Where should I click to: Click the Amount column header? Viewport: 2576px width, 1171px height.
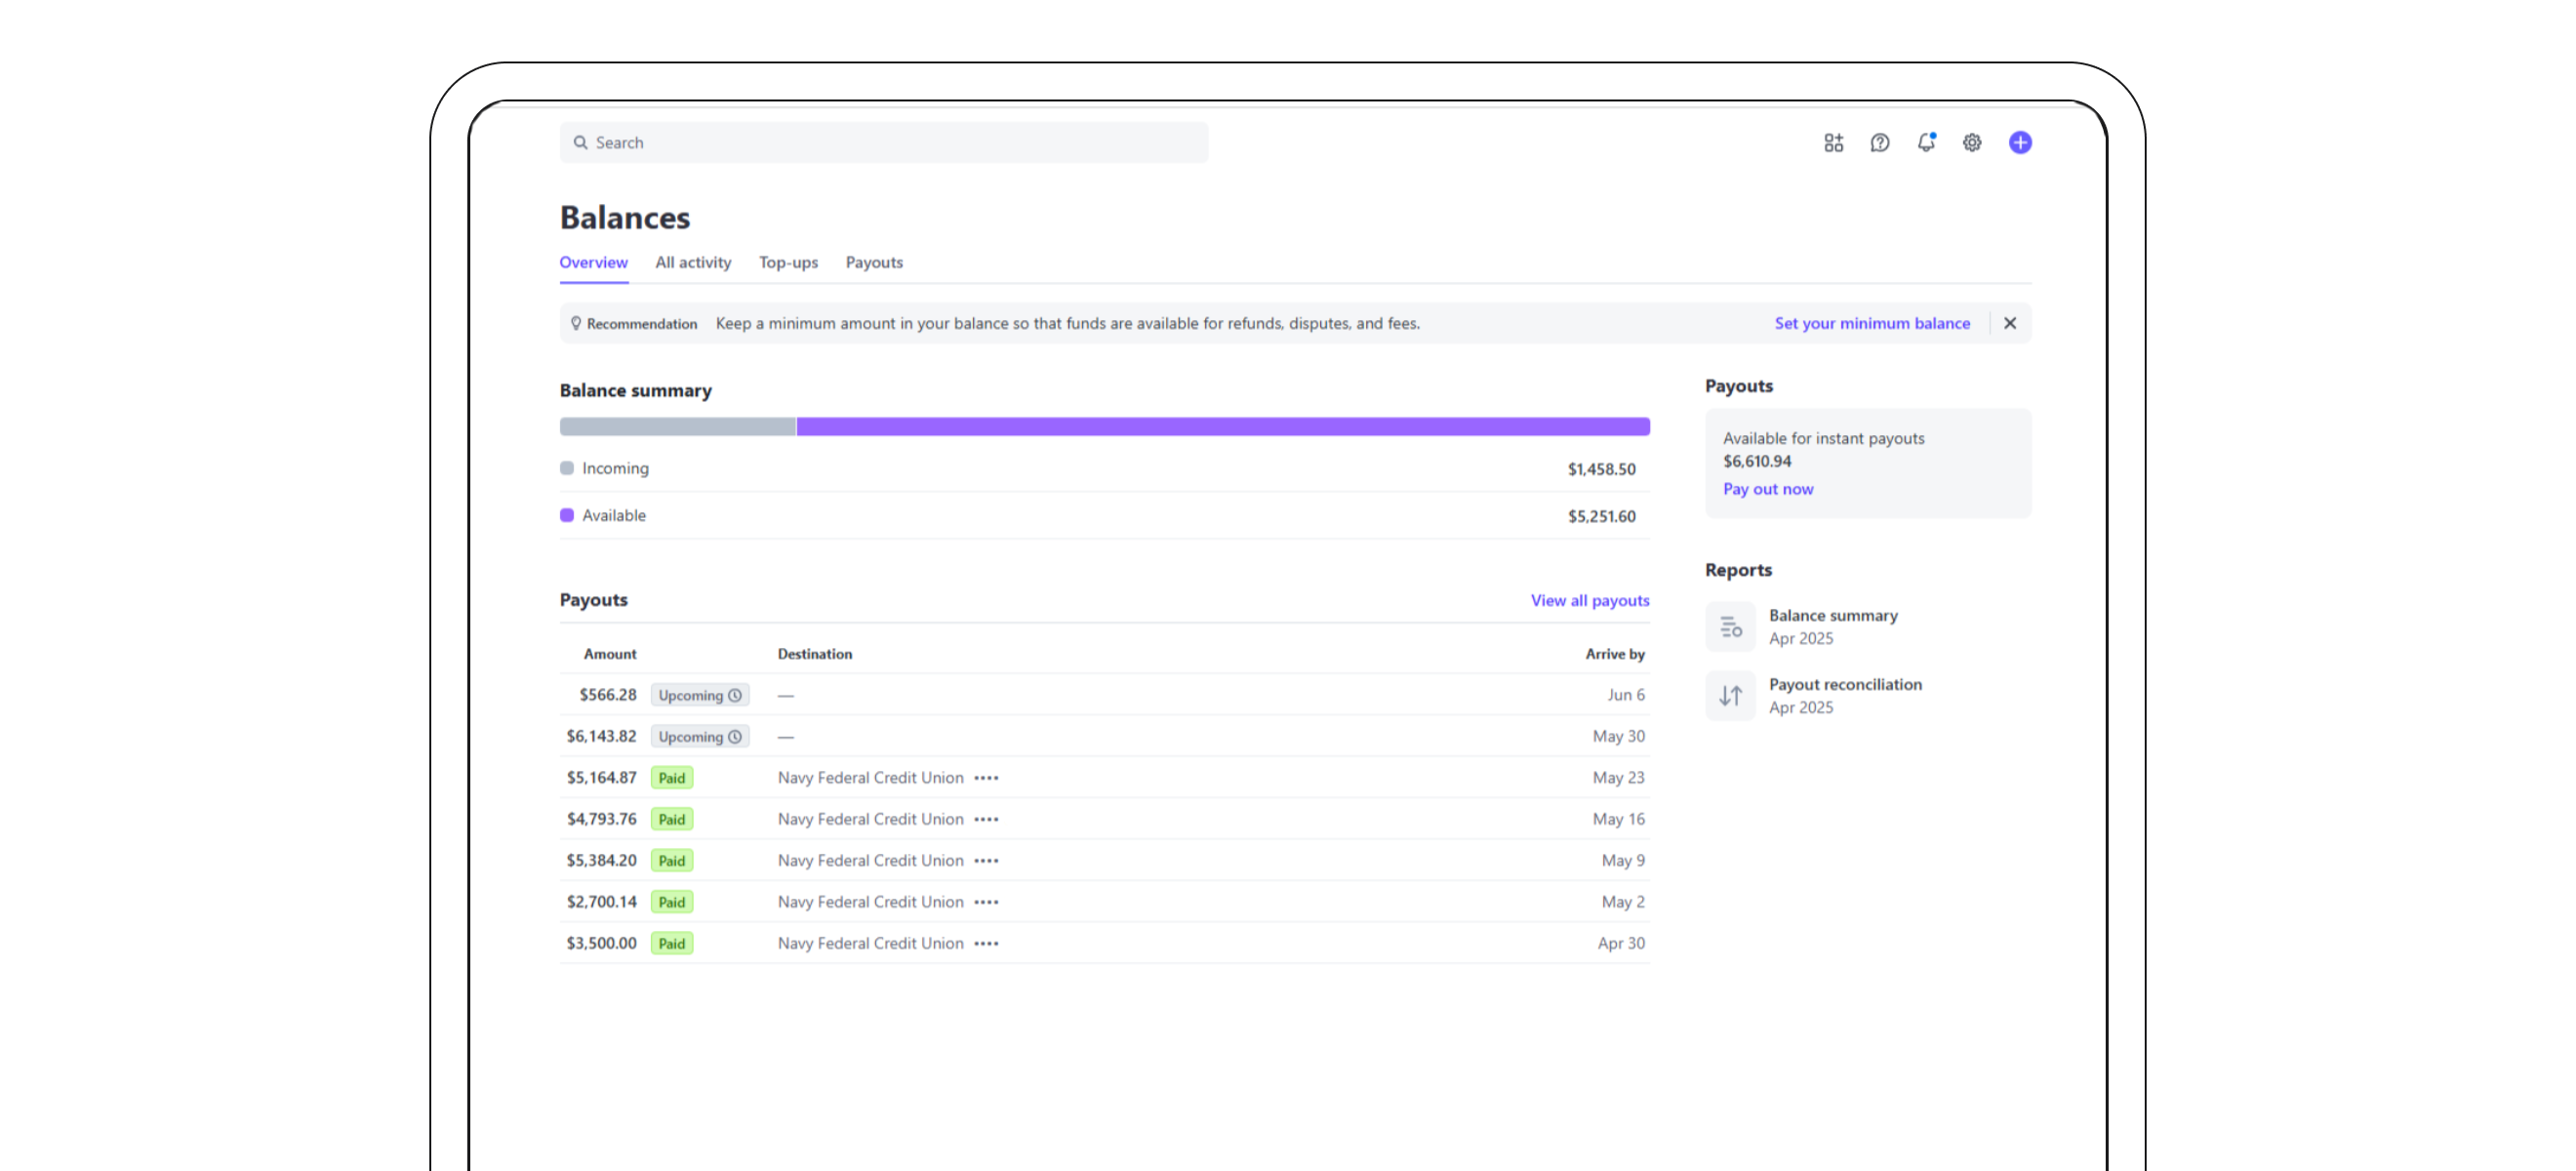coord(610,654)
